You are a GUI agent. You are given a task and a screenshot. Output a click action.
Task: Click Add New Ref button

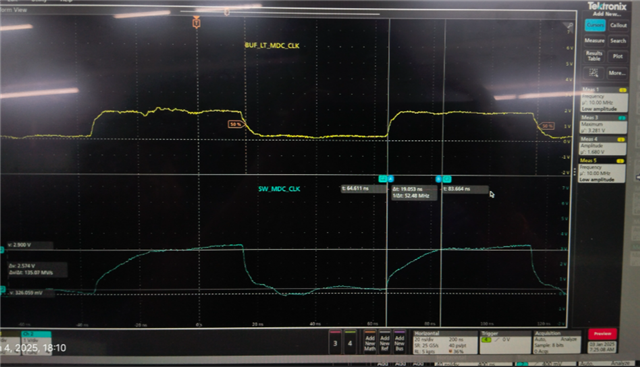tap(384, 342)
